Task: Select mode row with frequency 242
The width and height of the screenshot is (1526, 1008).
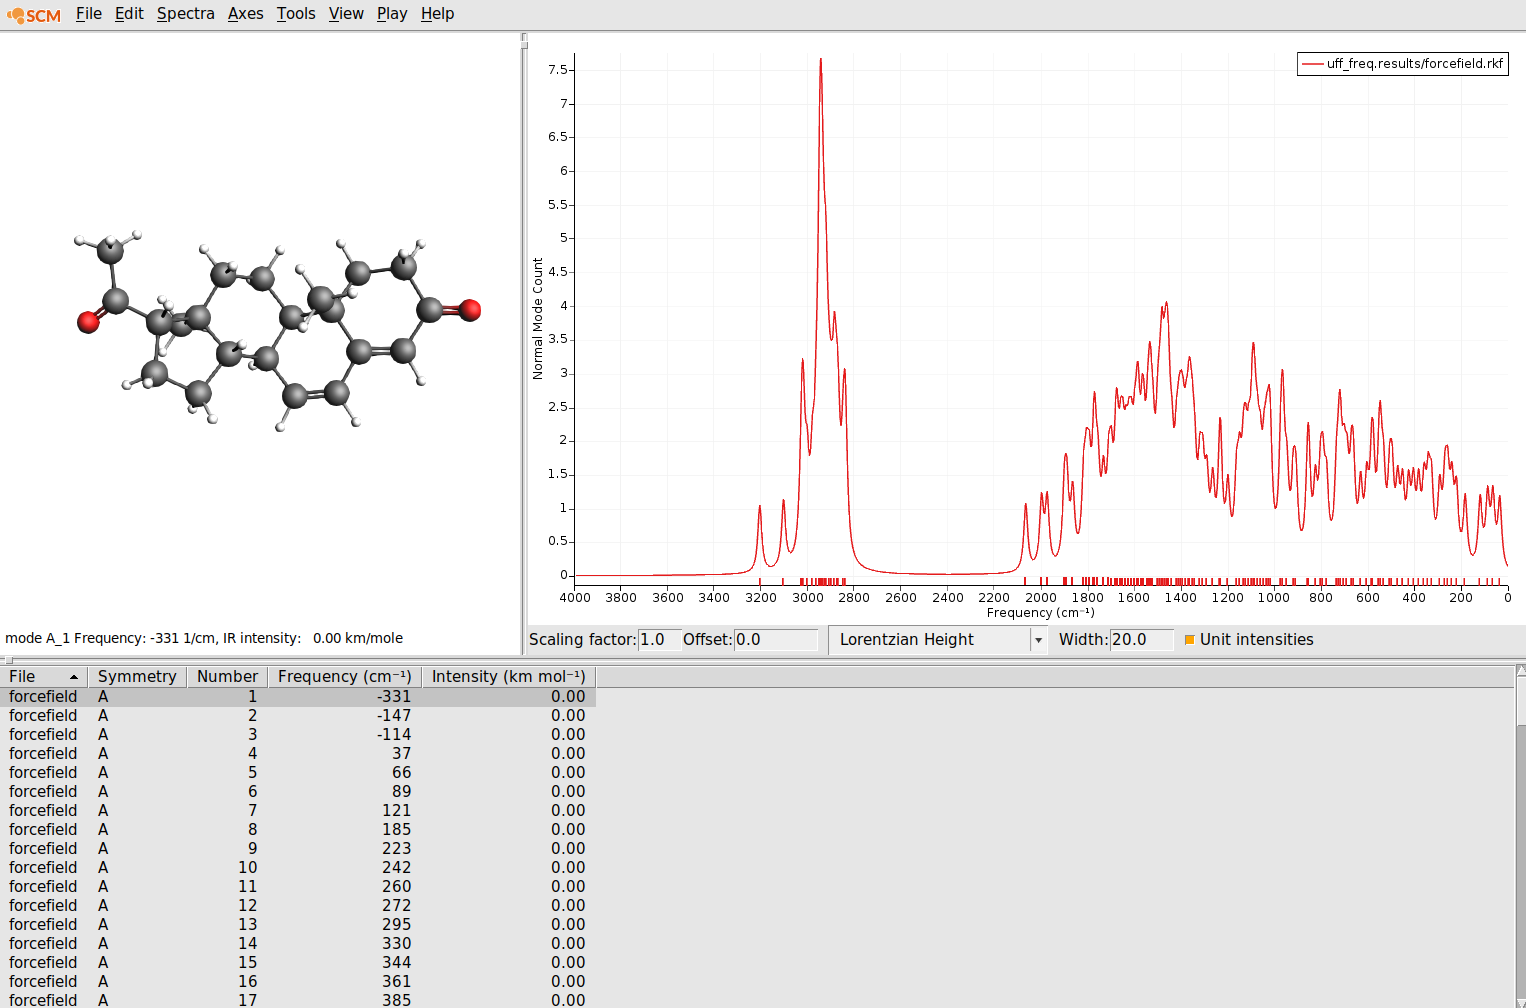Action: 298,868
